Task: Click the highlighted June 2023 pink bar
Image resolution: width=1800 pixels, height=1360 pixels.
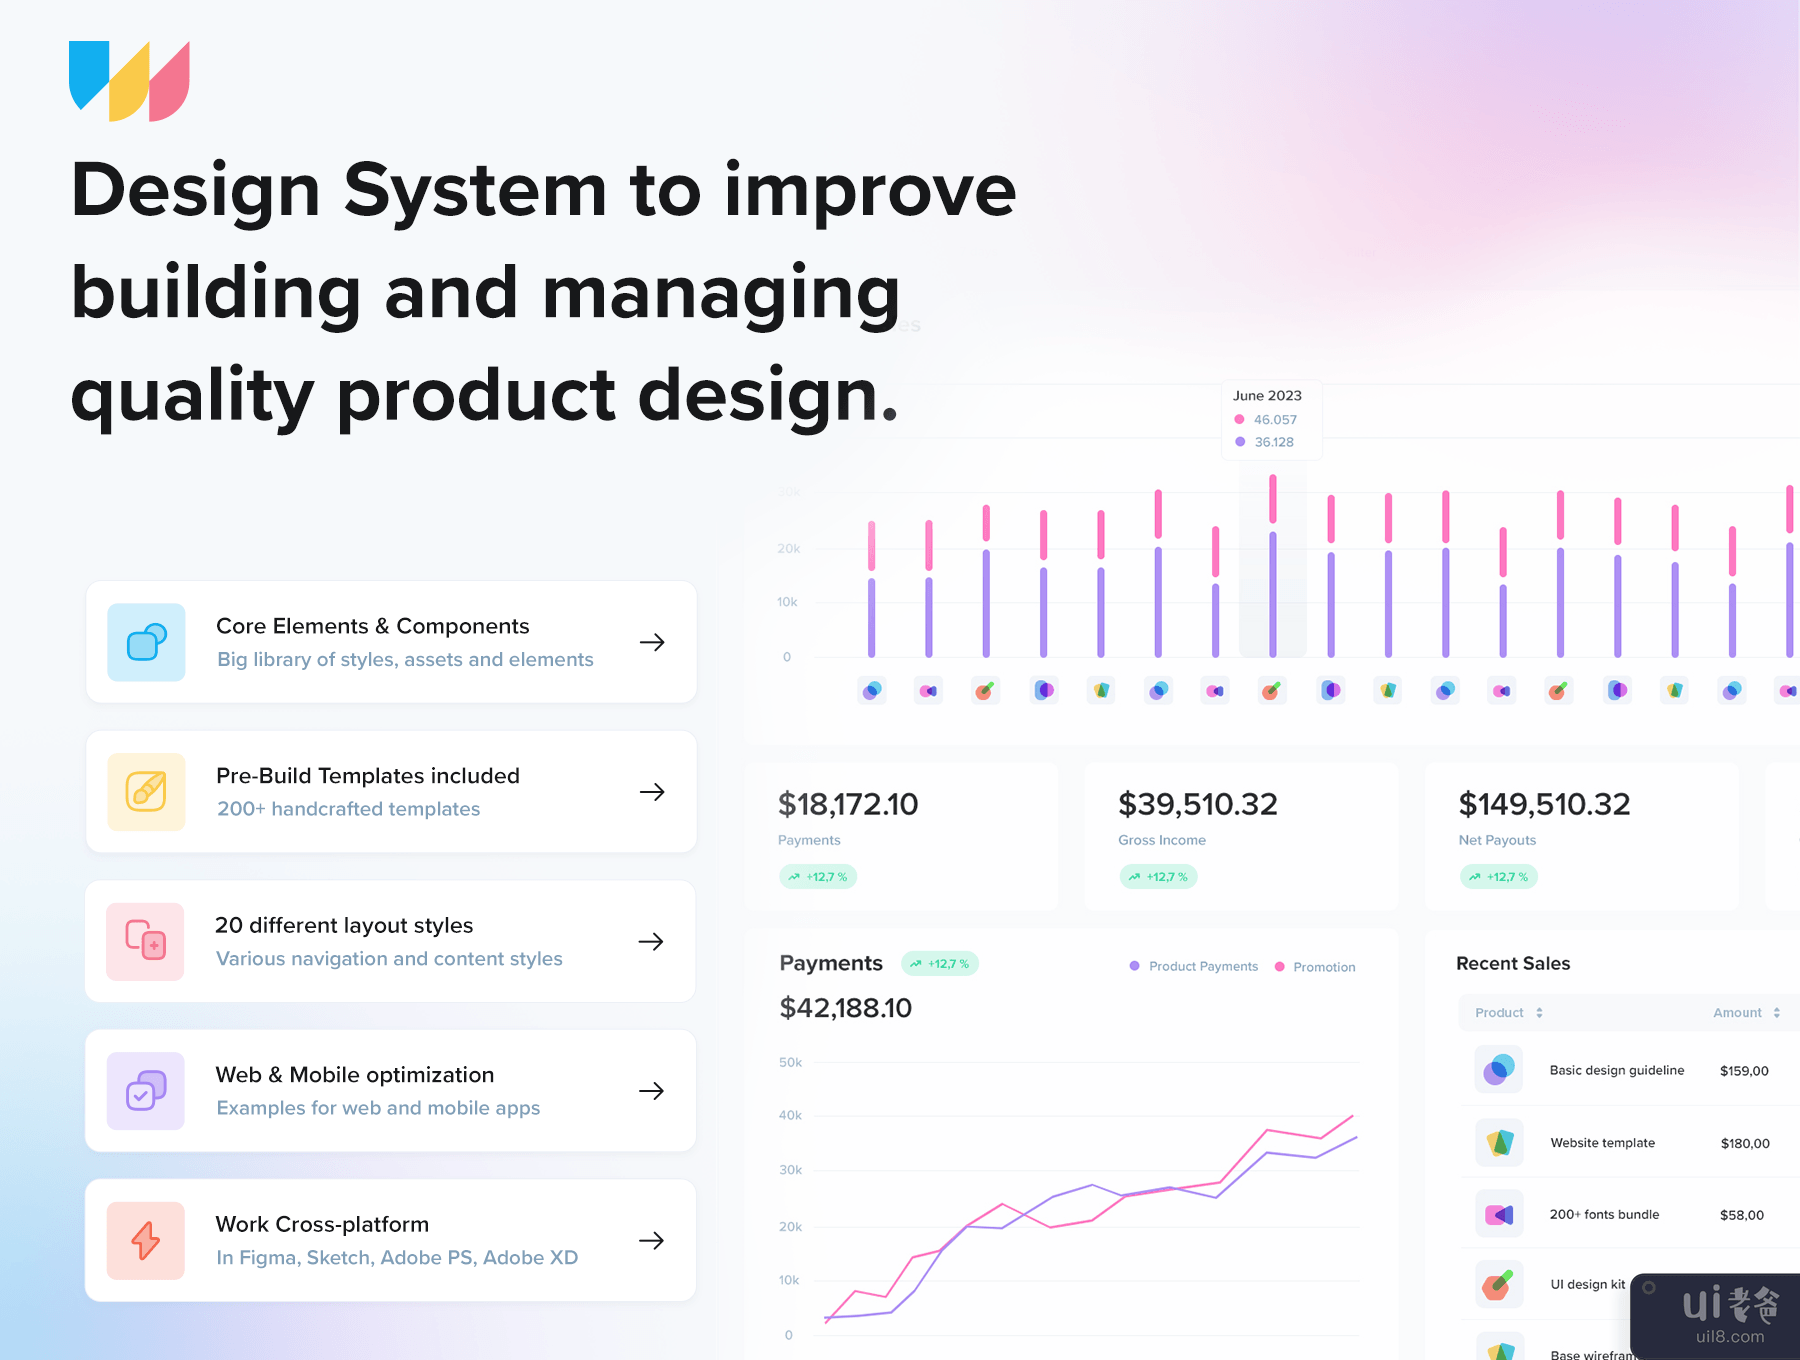Action: click(x=1272, y=499)
